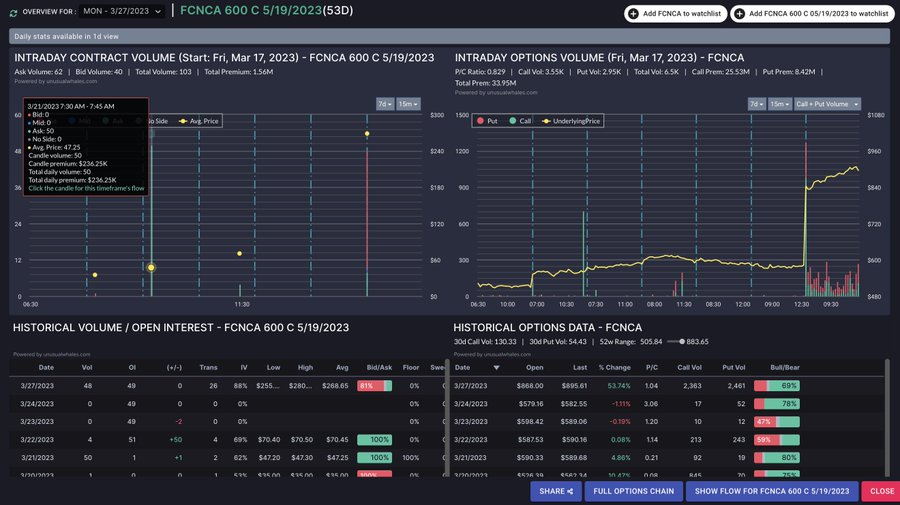Click the Open column header
This screenshot has width=900, height=505.
[x=534, y=367]
